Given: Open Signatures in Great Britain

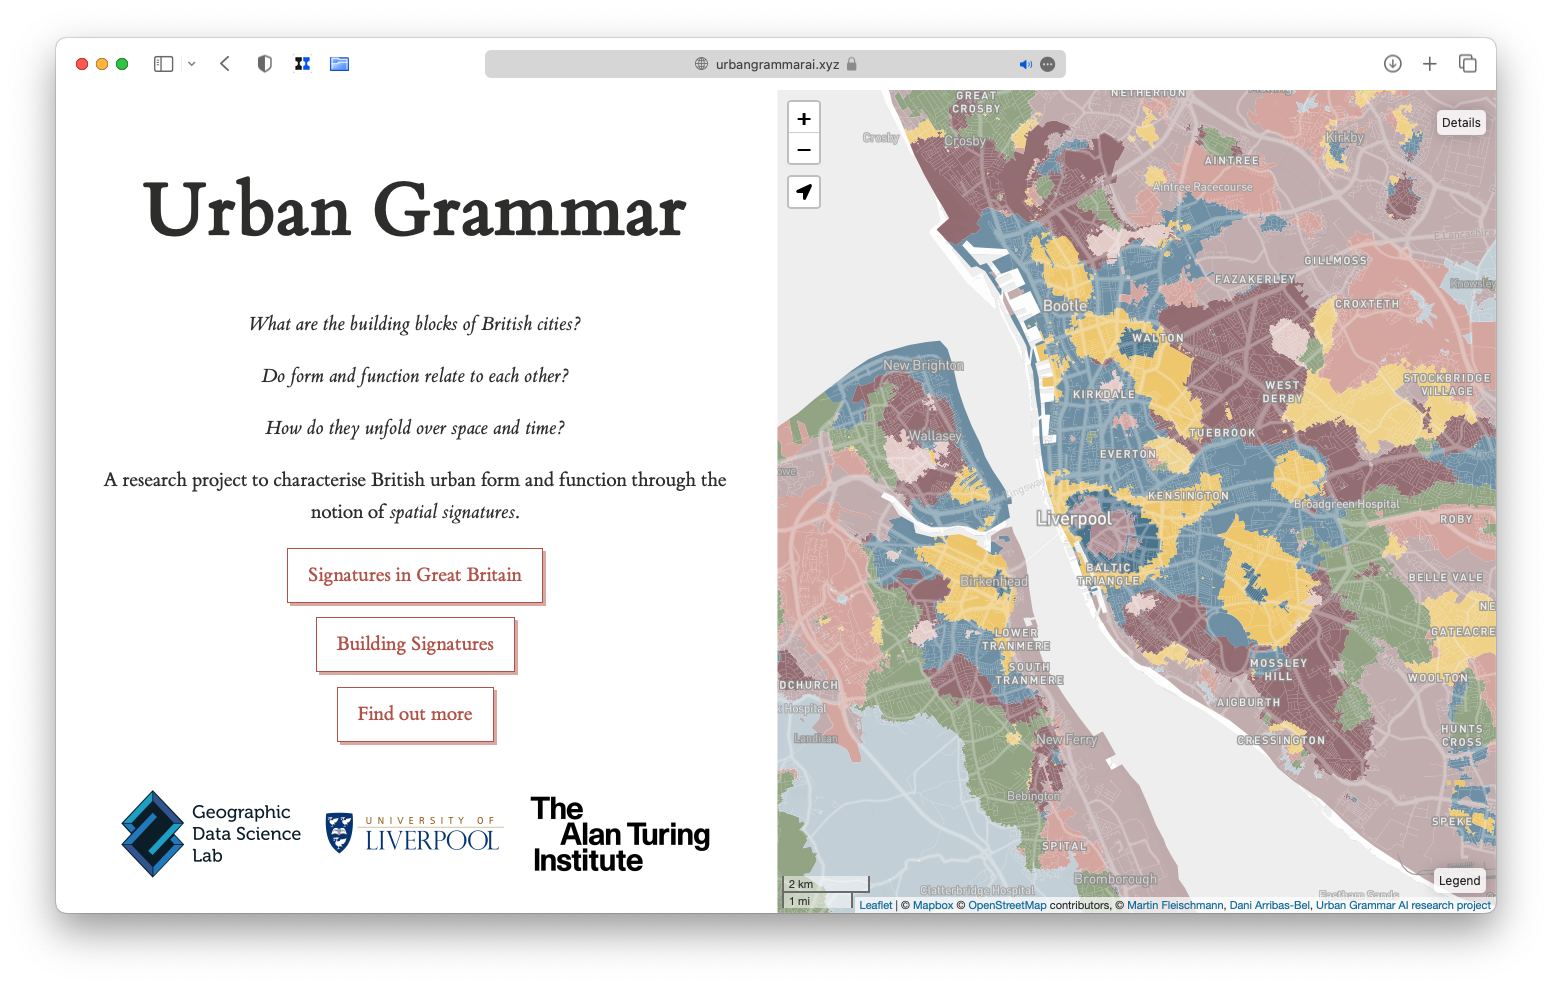Looking at the screenshot, I should (x=415, y=575).
